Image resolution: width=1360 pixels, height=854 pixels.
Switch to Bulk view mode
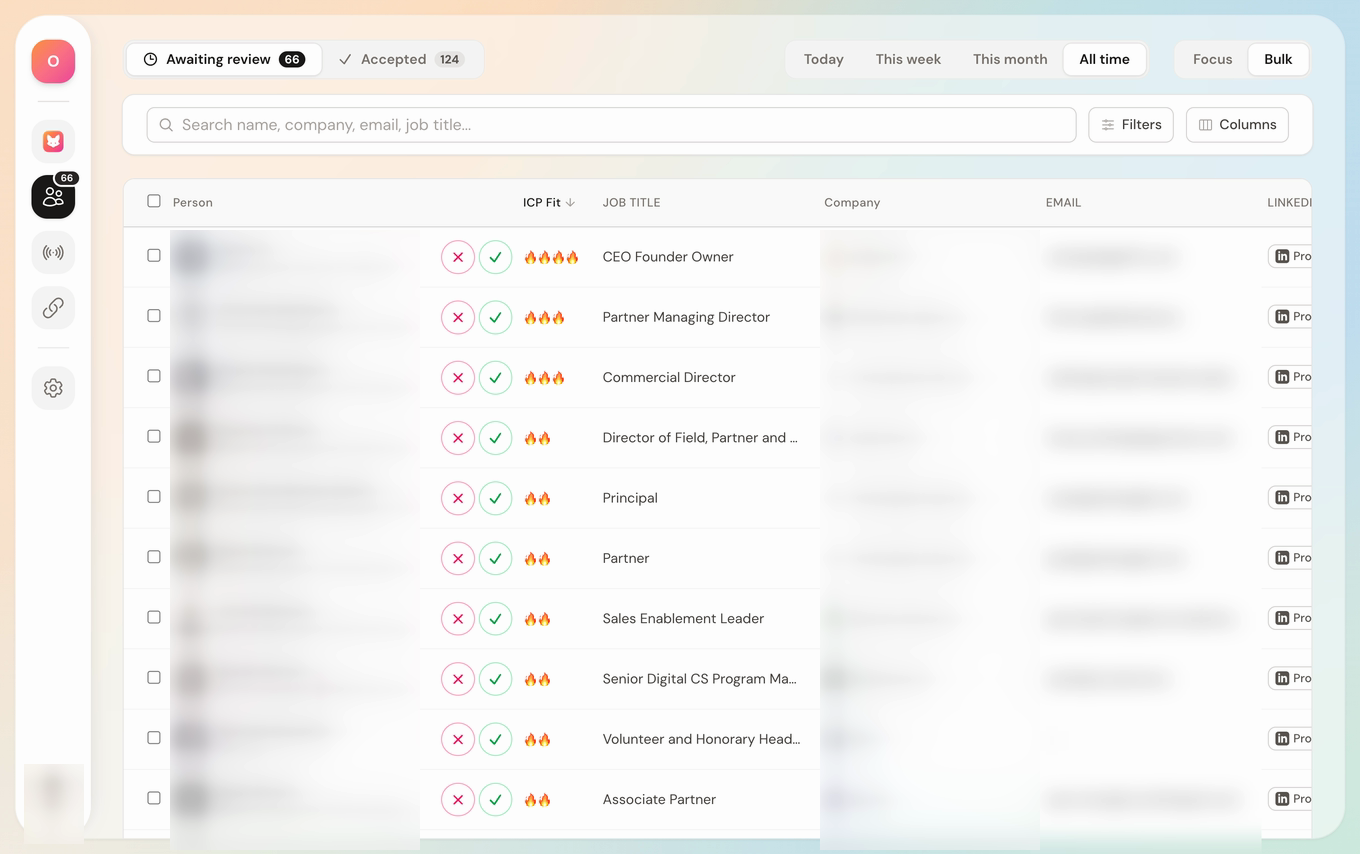[x=1278, y=59]
